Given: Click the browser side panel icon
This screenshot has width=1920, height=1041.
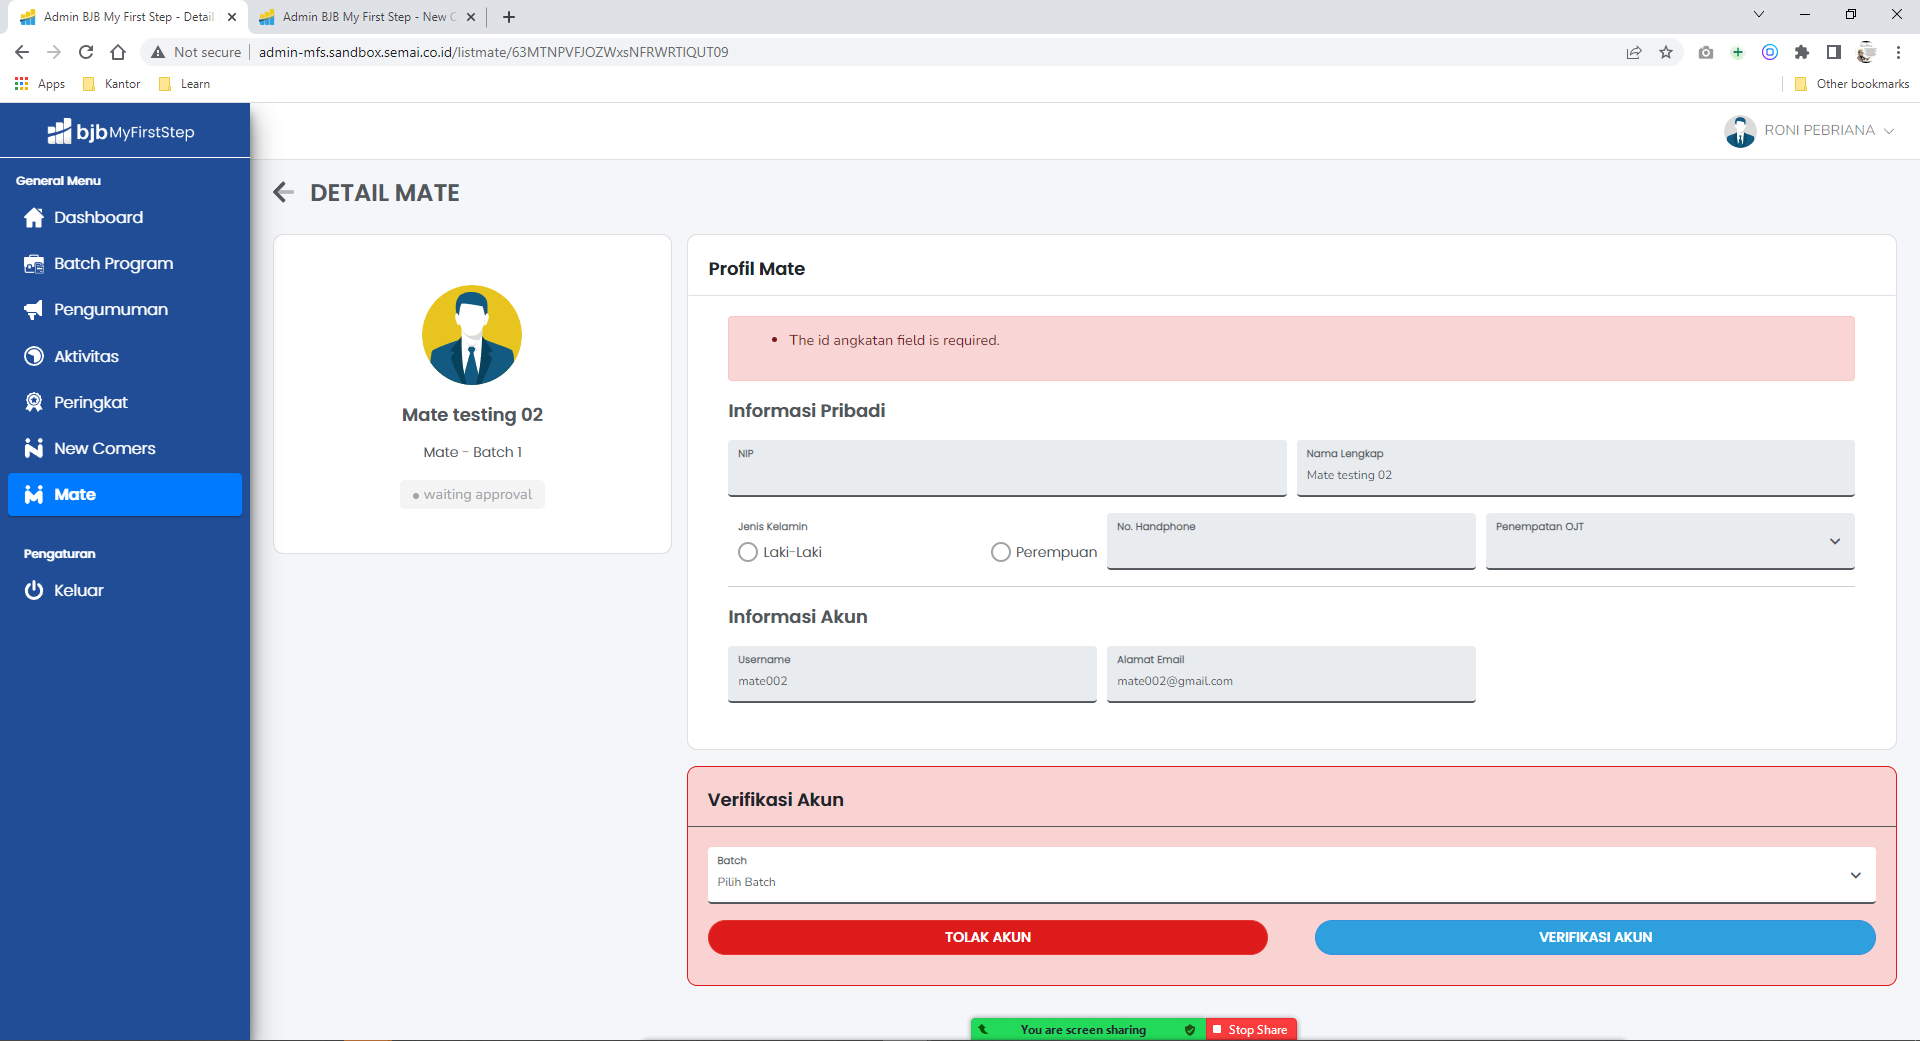Looking at the screenshot, I should point(1834,52).
